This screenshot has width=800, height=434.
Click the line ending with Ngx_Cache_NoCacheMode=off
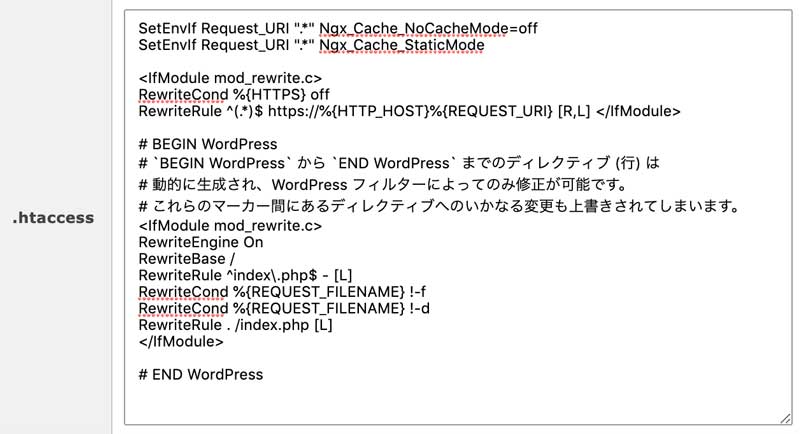pos(338,29)
